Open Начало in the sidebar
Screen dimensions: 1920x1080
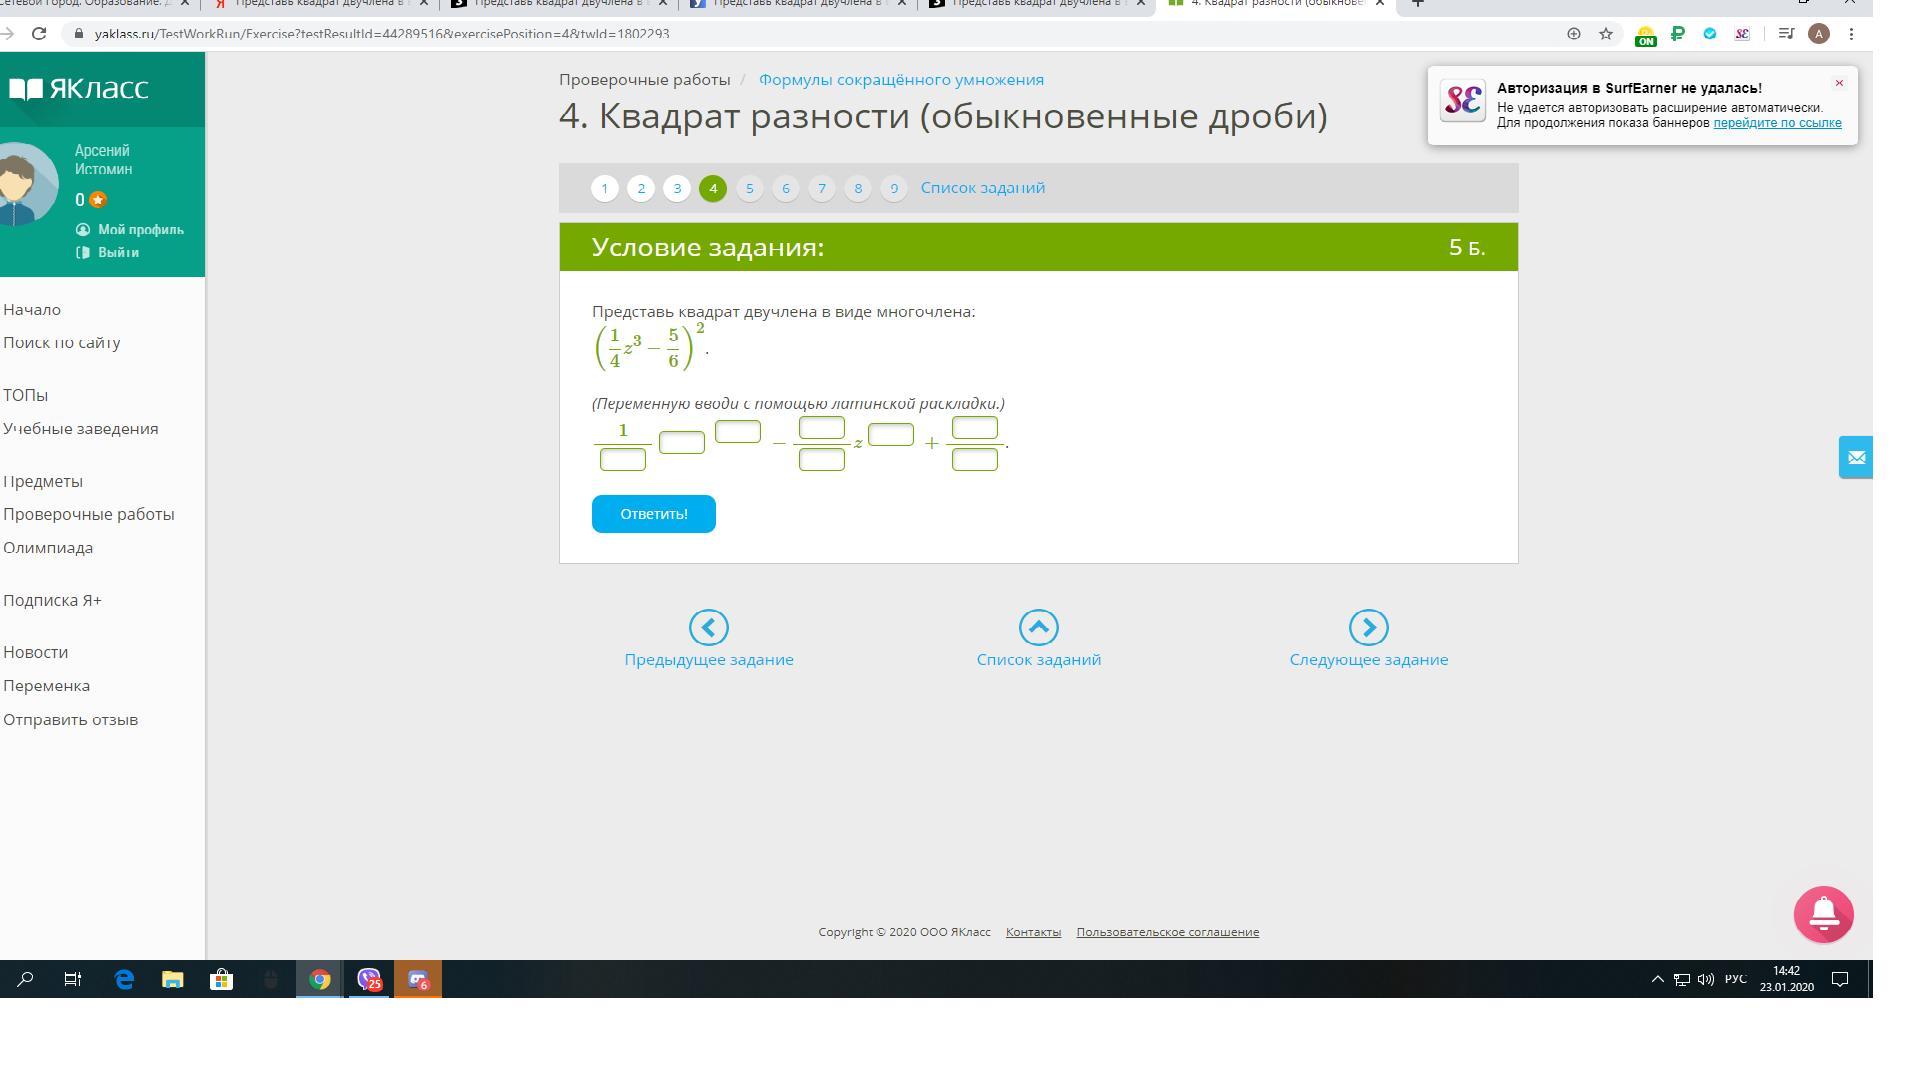pos(32,310)
